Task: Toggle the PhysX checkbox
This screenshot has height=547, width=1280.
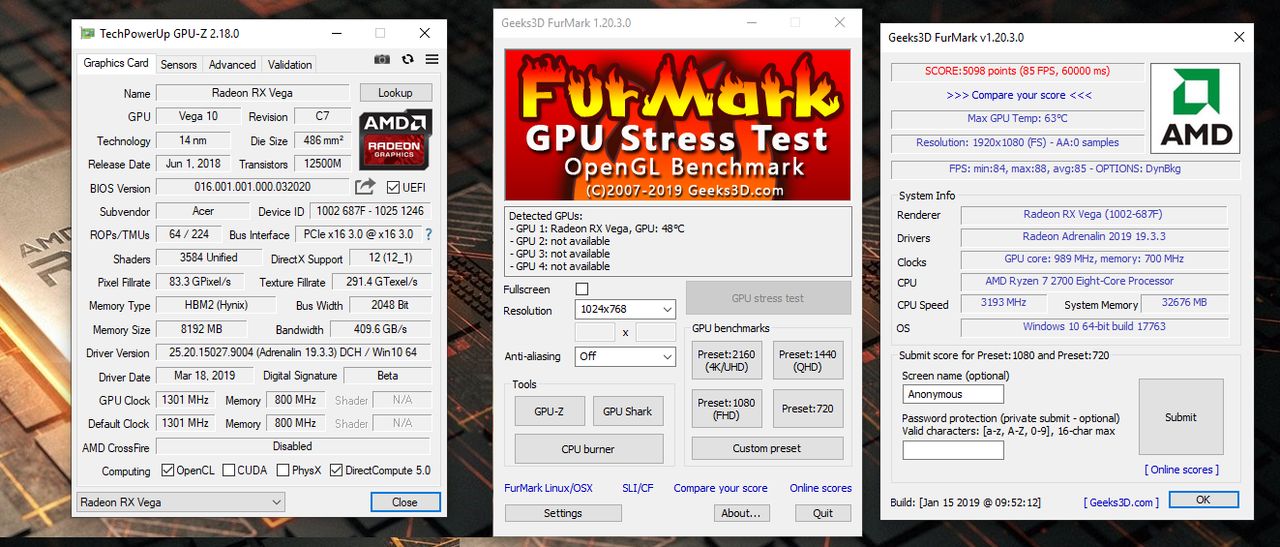Action: 283,470
